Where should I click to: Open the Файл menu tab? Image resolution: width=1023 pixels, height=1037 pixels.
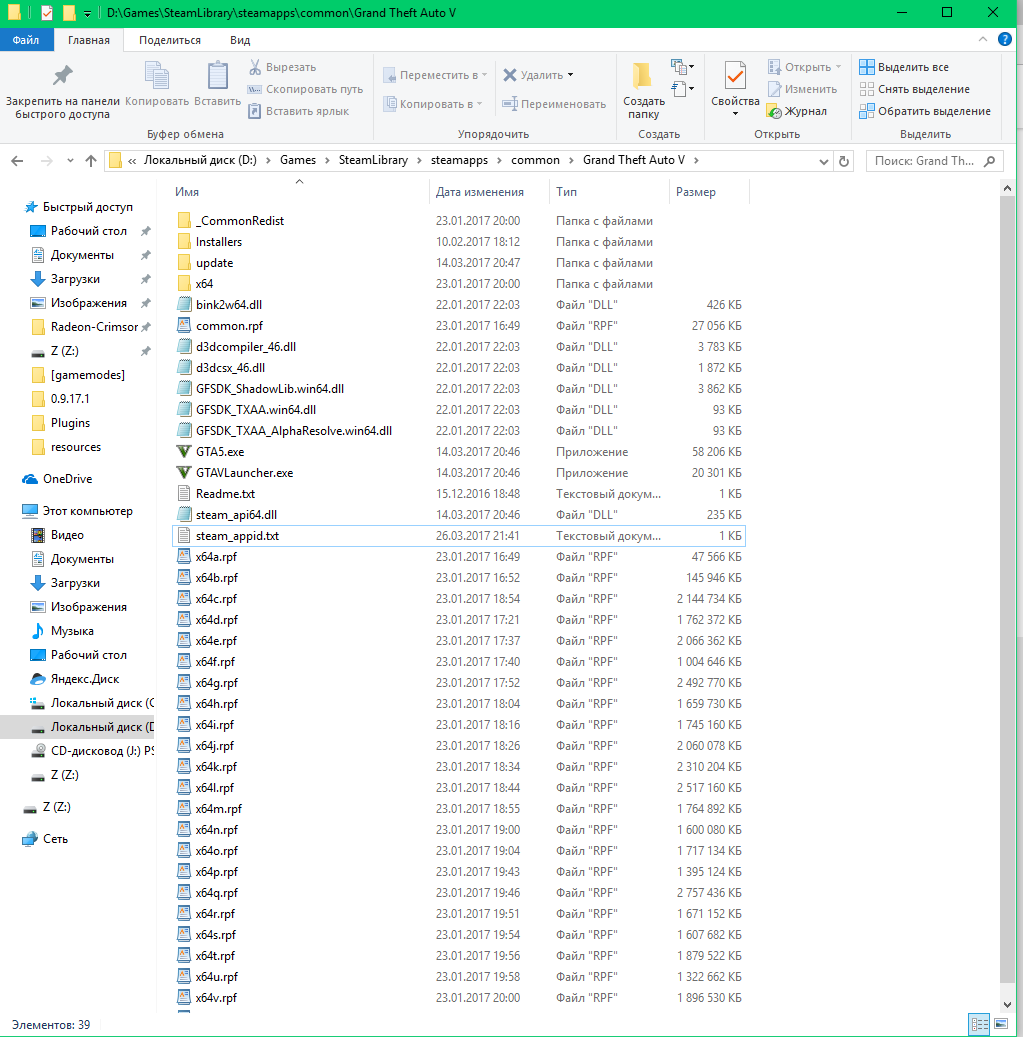click(26, 40)
